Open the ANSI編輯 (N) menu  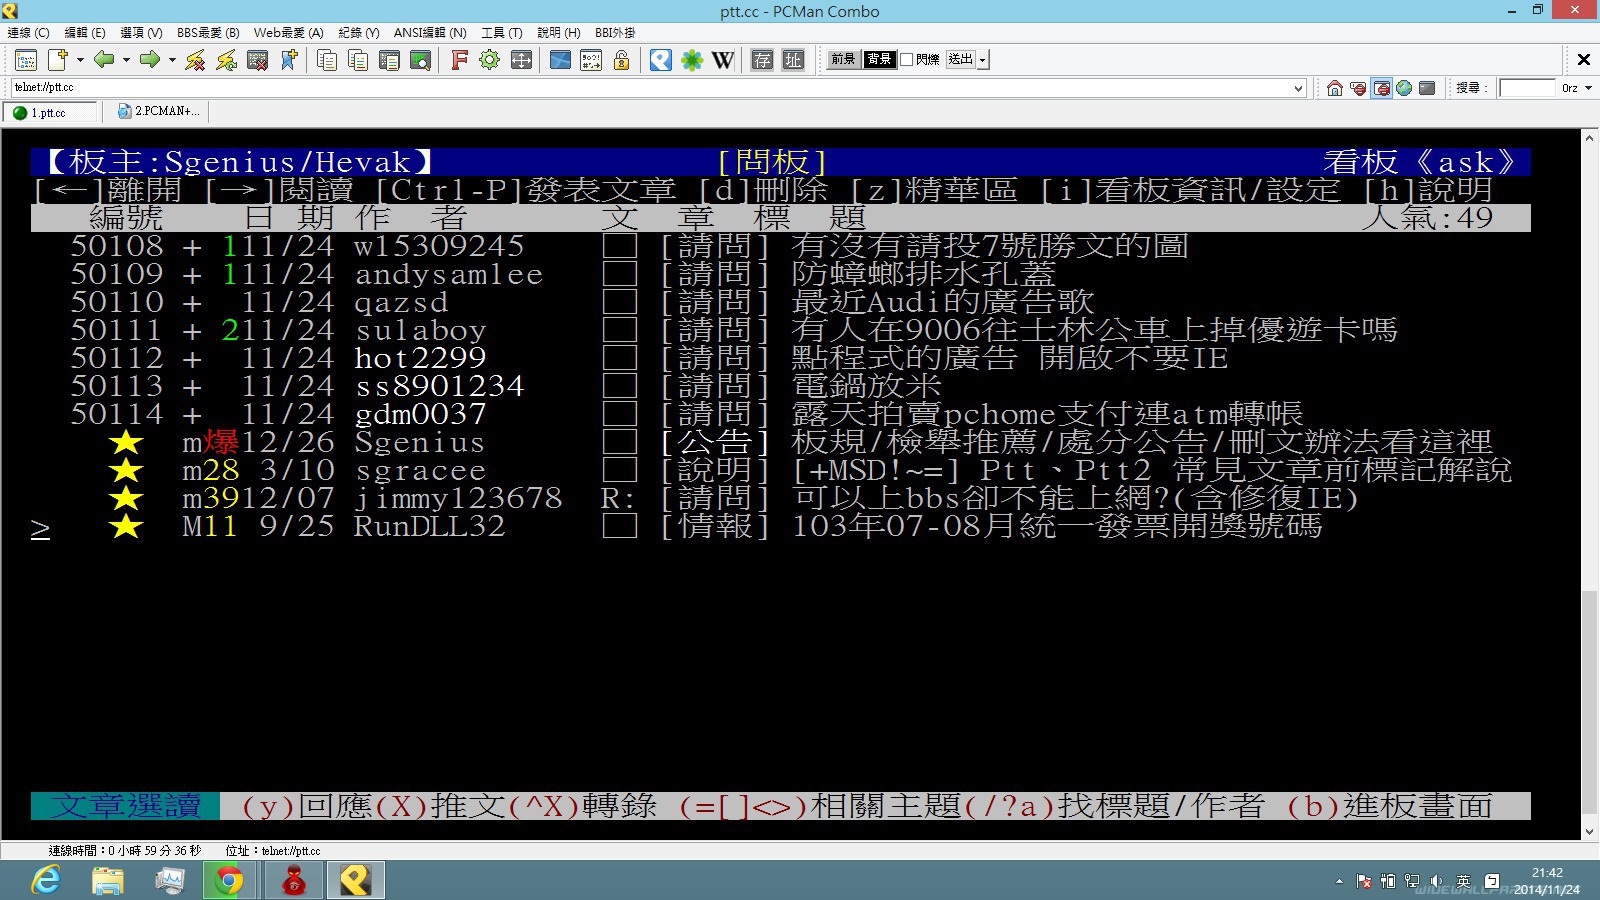pyautogui.click(x=430, y=33)
